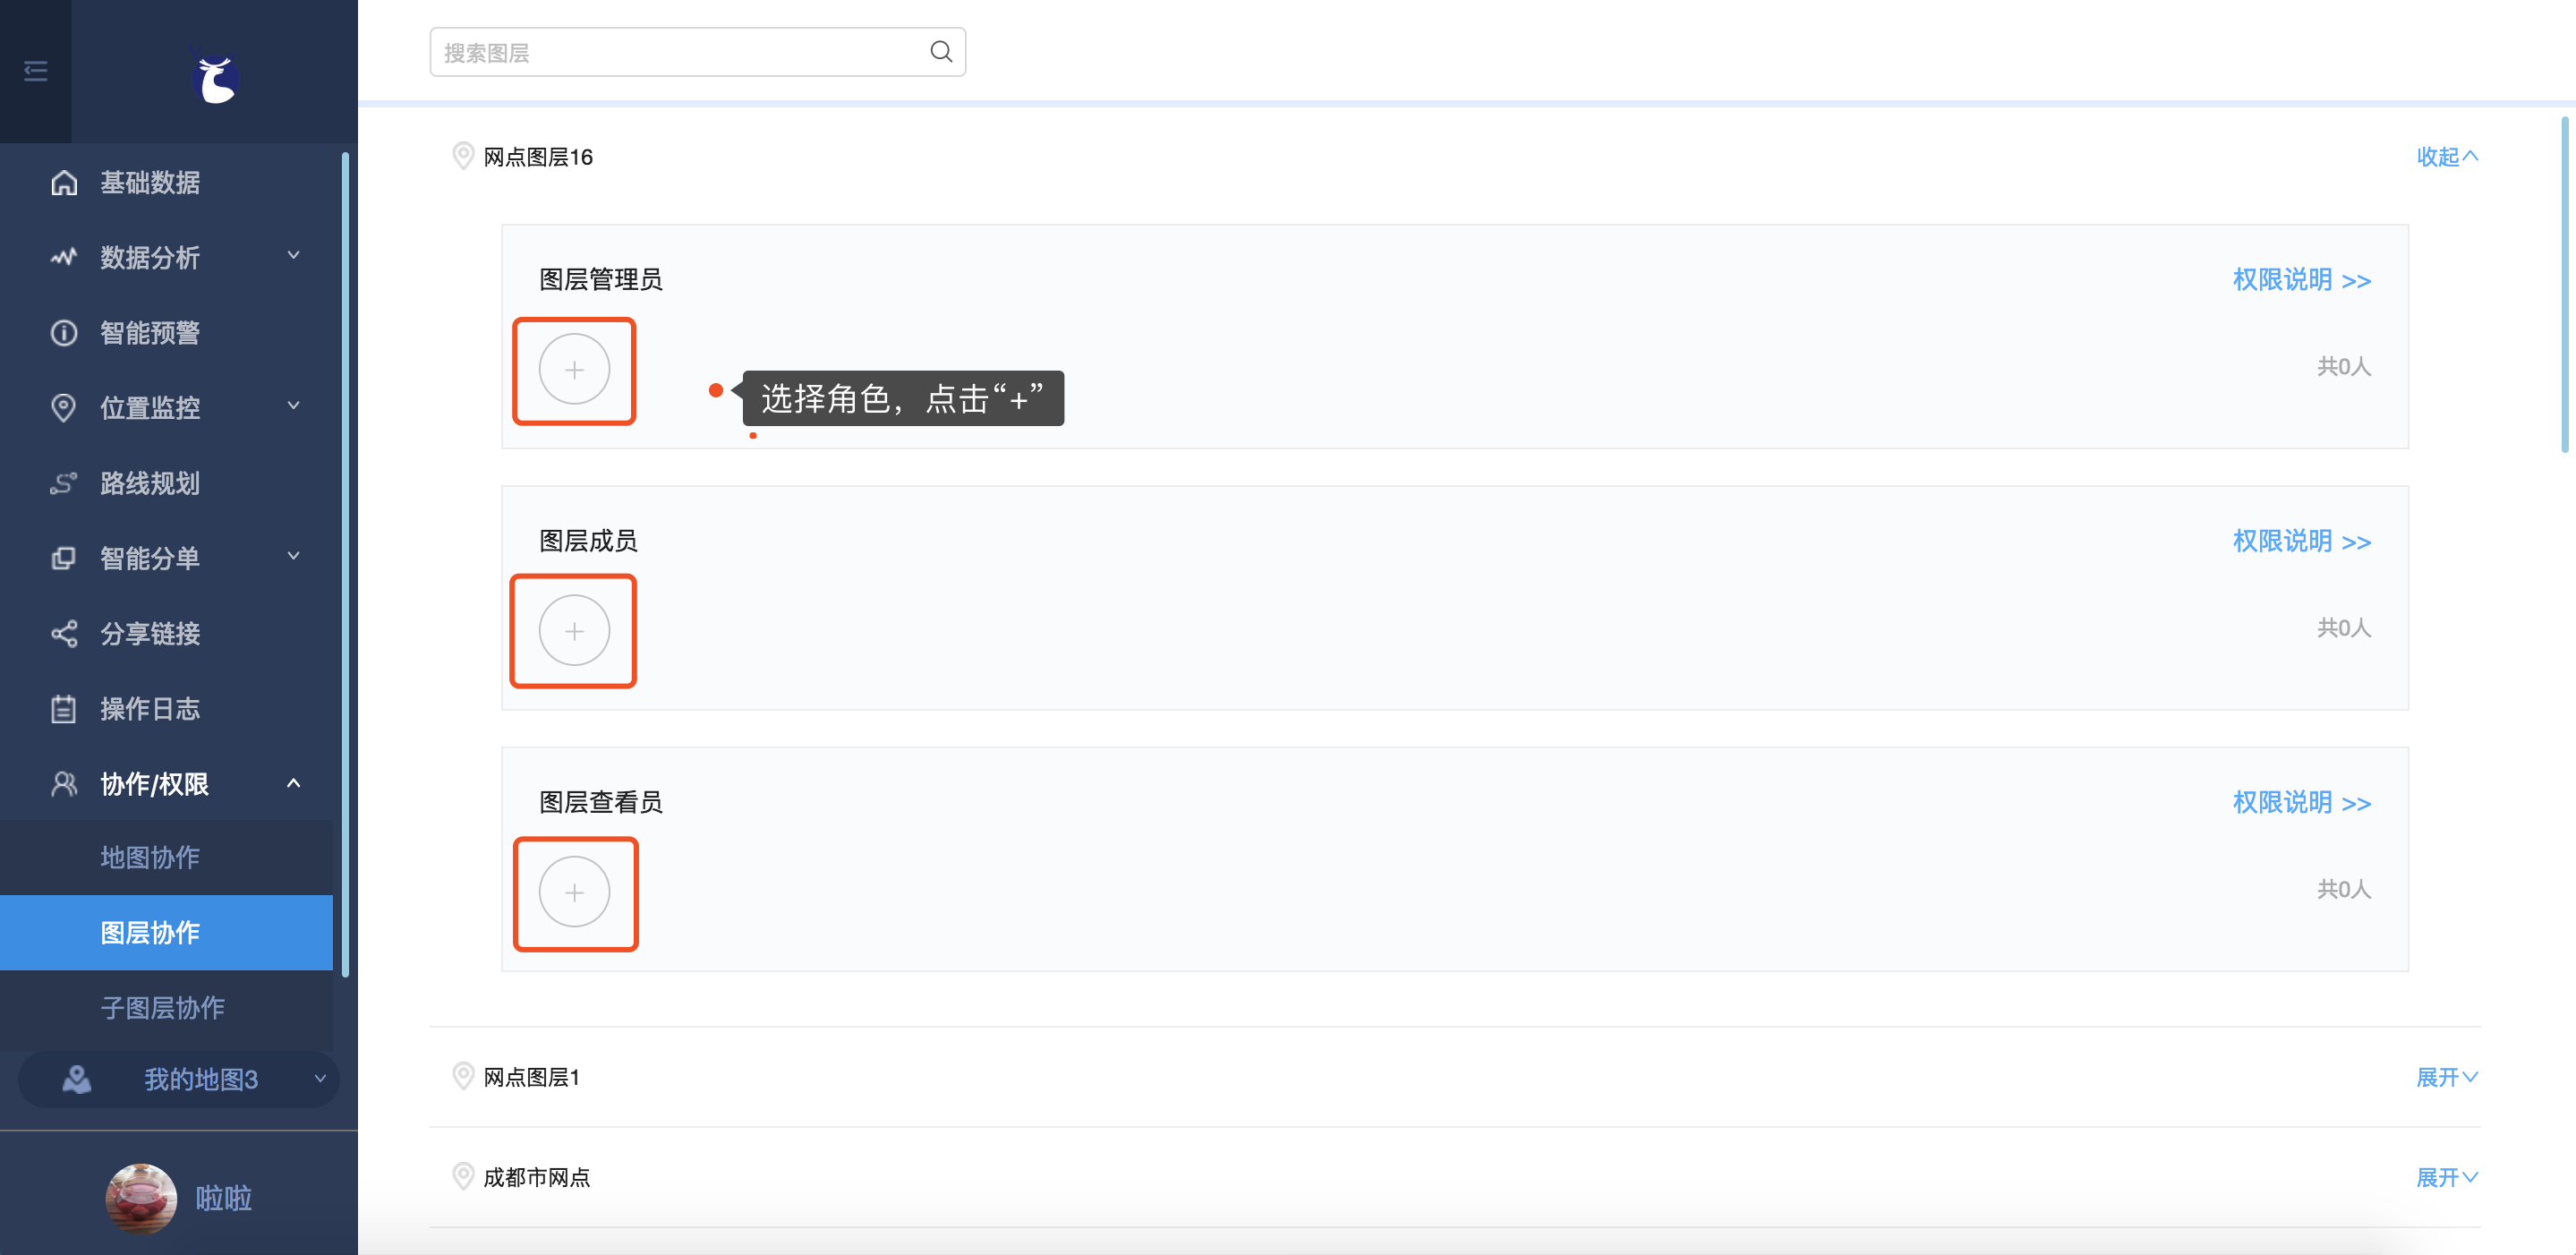Toggle the sidebar collapse hamburger icon
This screenshot has width=2576, height=1255.
pos(35,71)
